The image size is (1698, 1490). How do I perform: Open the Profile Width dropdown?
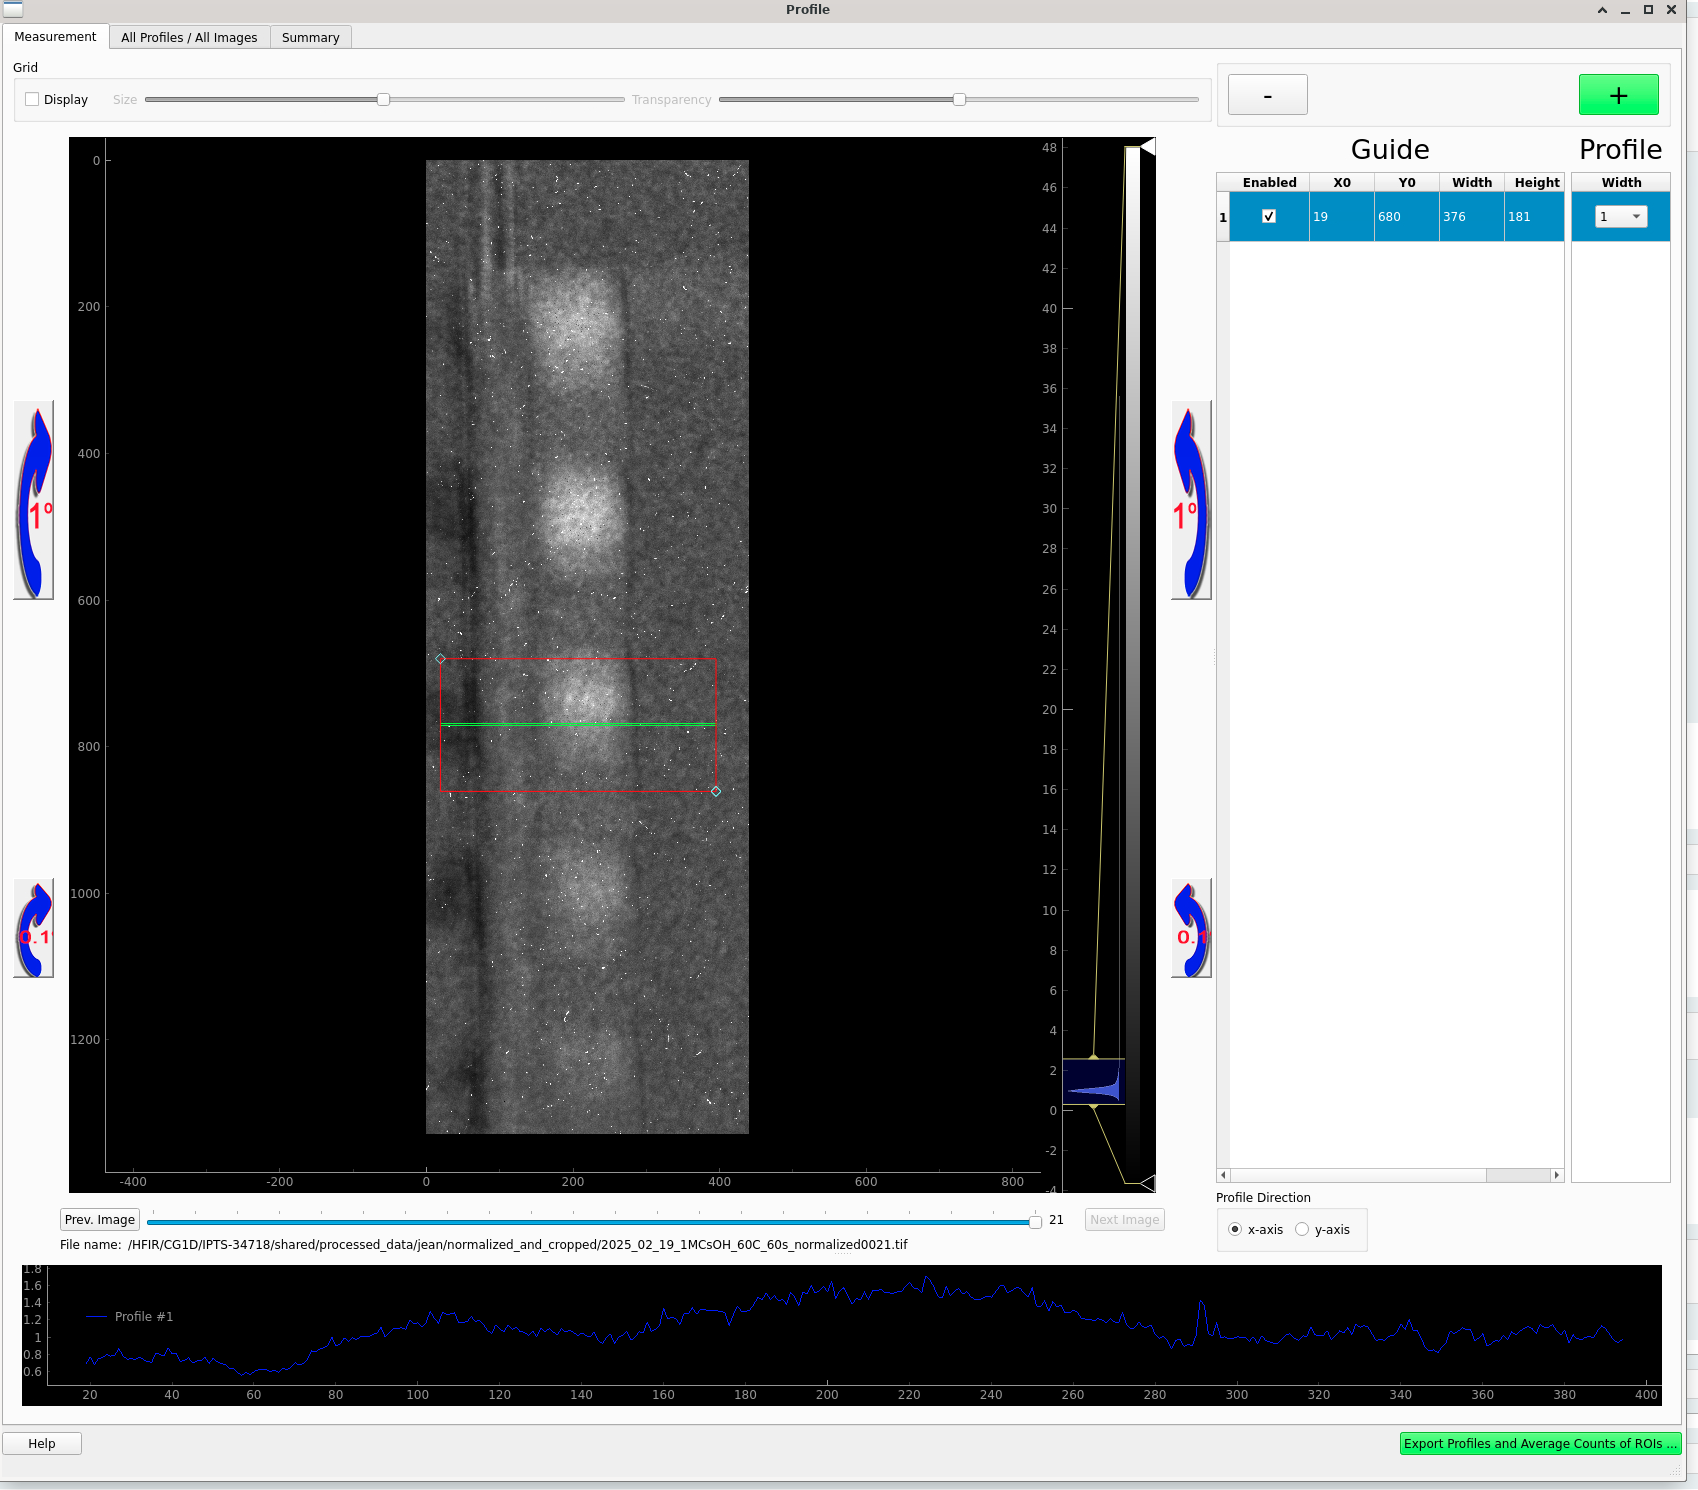coord(1620,217)
